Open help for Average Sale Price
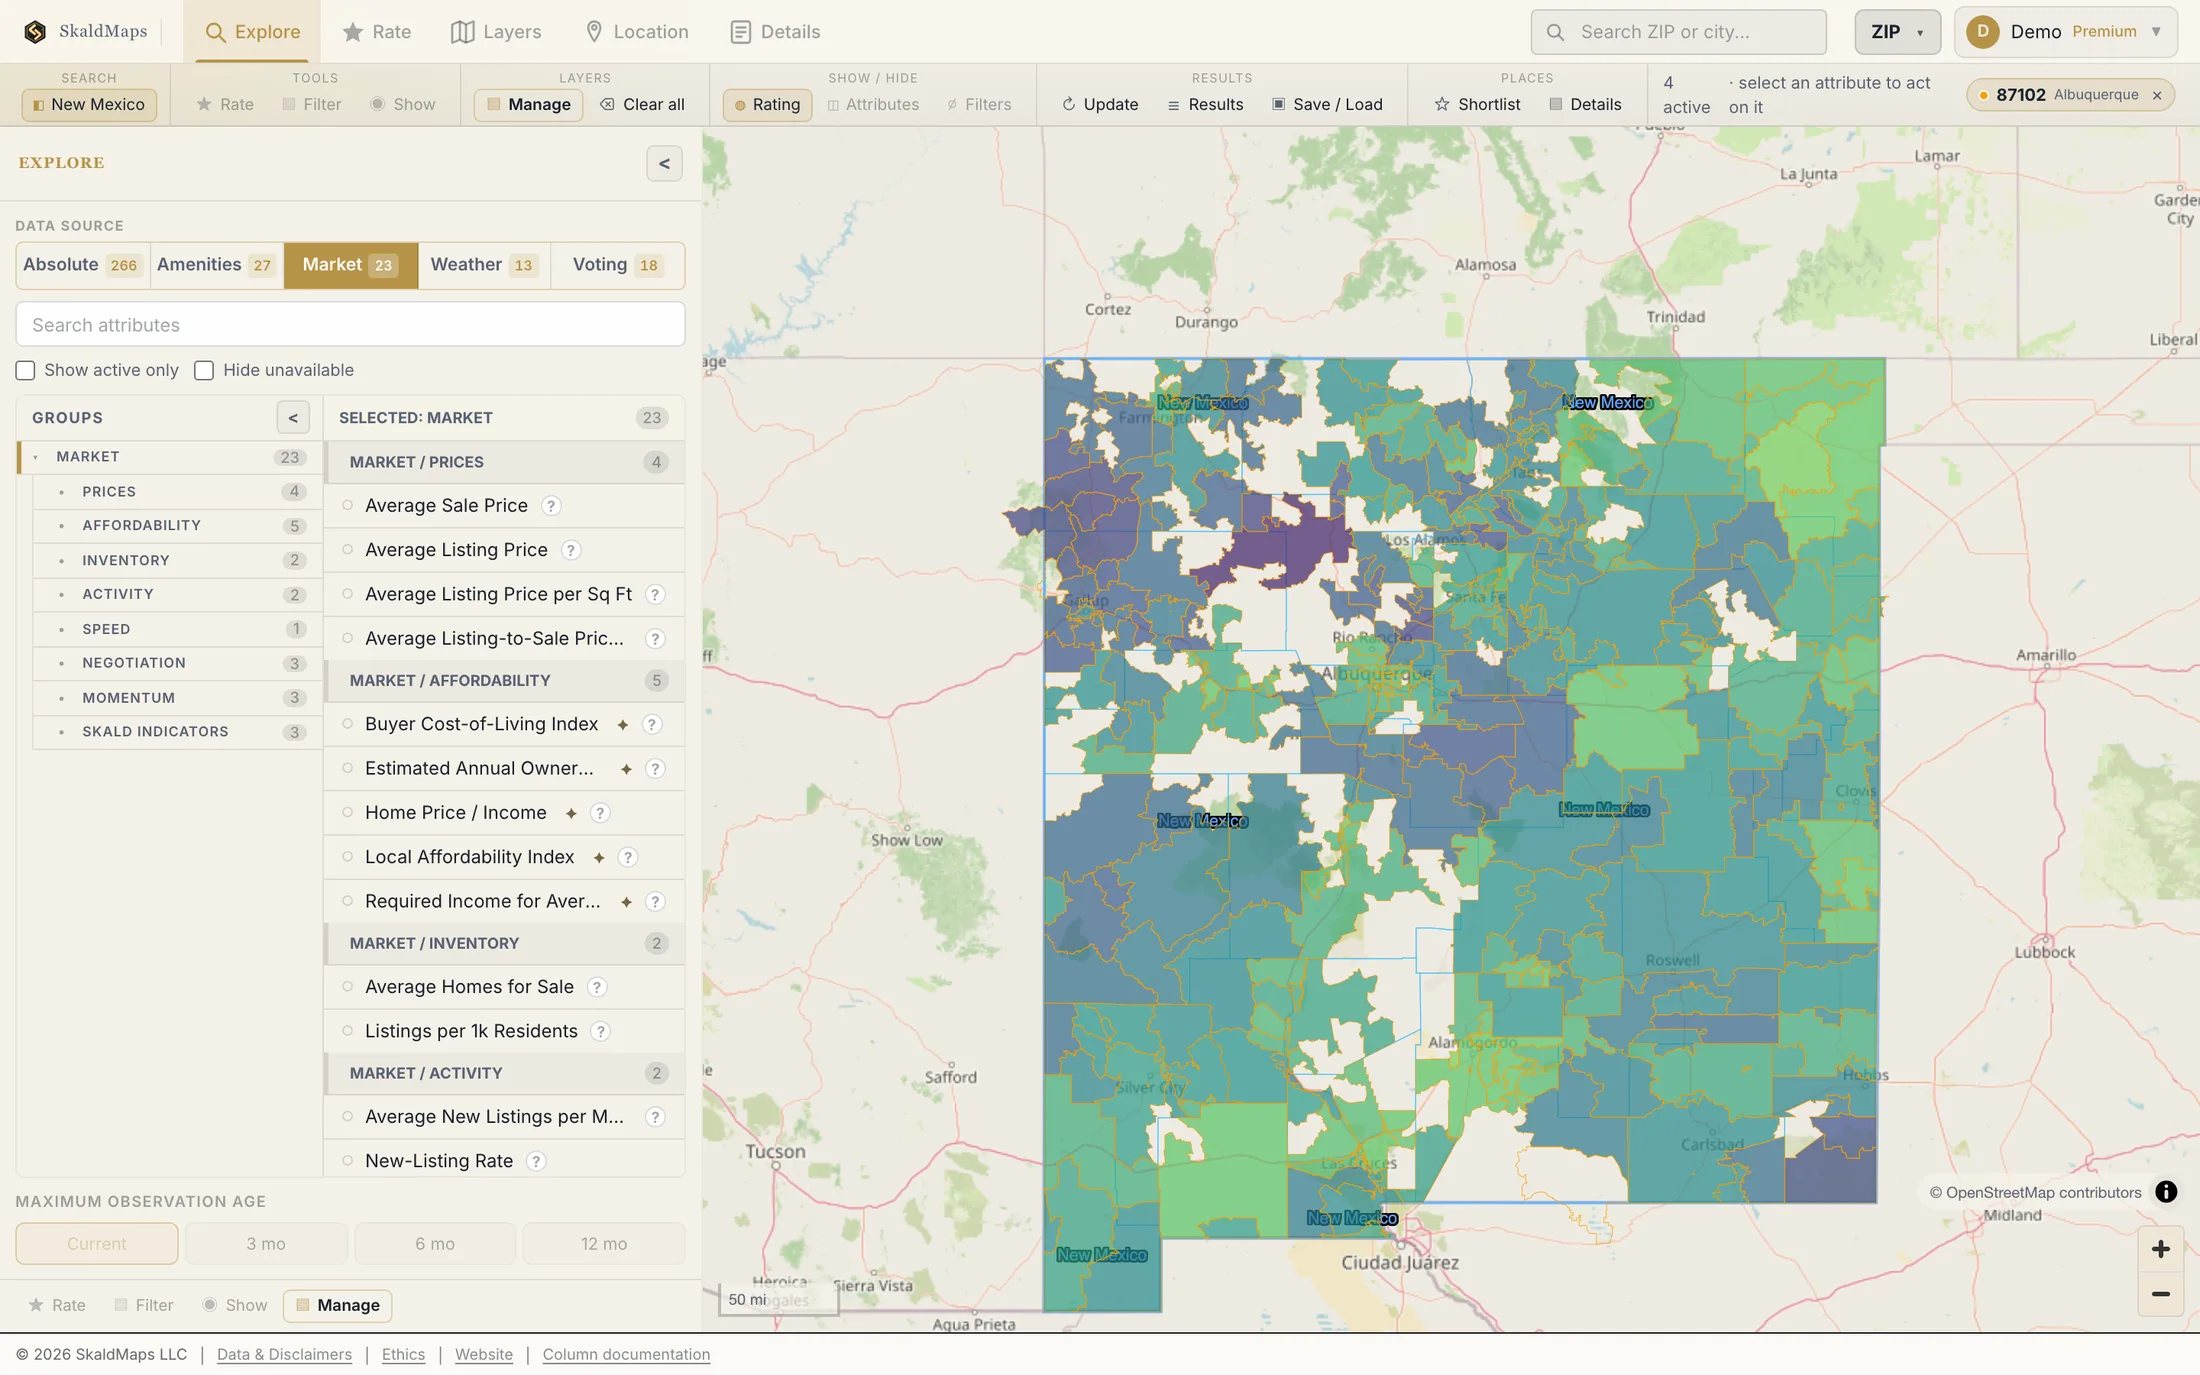The width and height of the screenshot is (2200, 1375). (551, 506)
